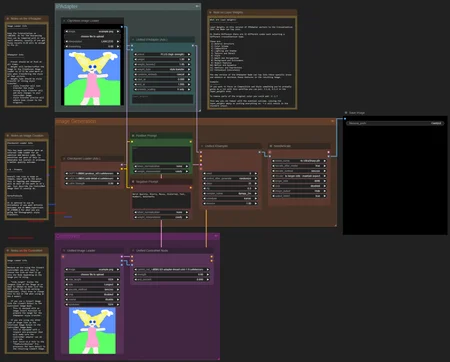Click the negative prompt text area
The height and width of the screenshot is (362, 450).
click(162, 200)
